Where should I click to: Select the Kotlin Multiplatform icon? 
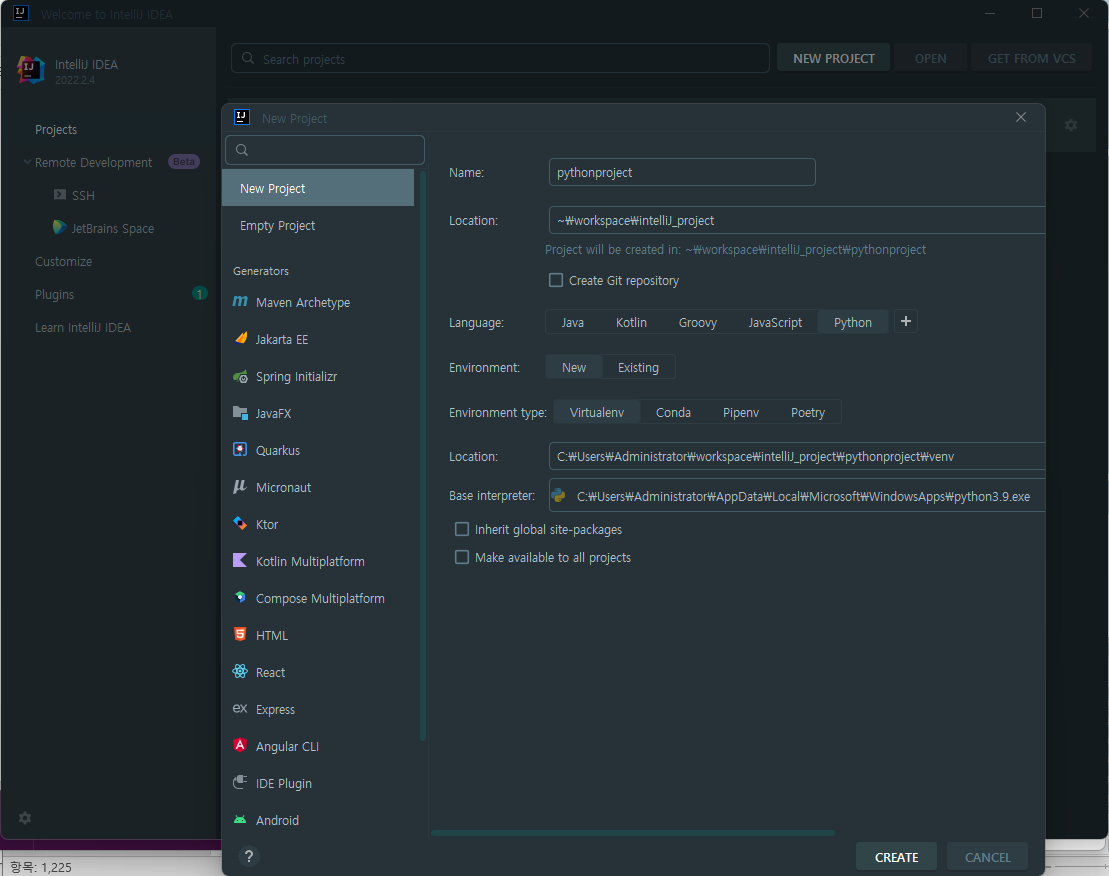[240, 560]
